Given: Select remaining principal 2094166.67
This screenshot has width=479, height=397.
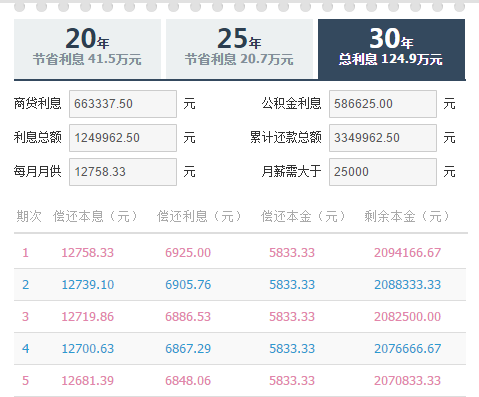Looking at the screenshot, I should tap(407, 253).
